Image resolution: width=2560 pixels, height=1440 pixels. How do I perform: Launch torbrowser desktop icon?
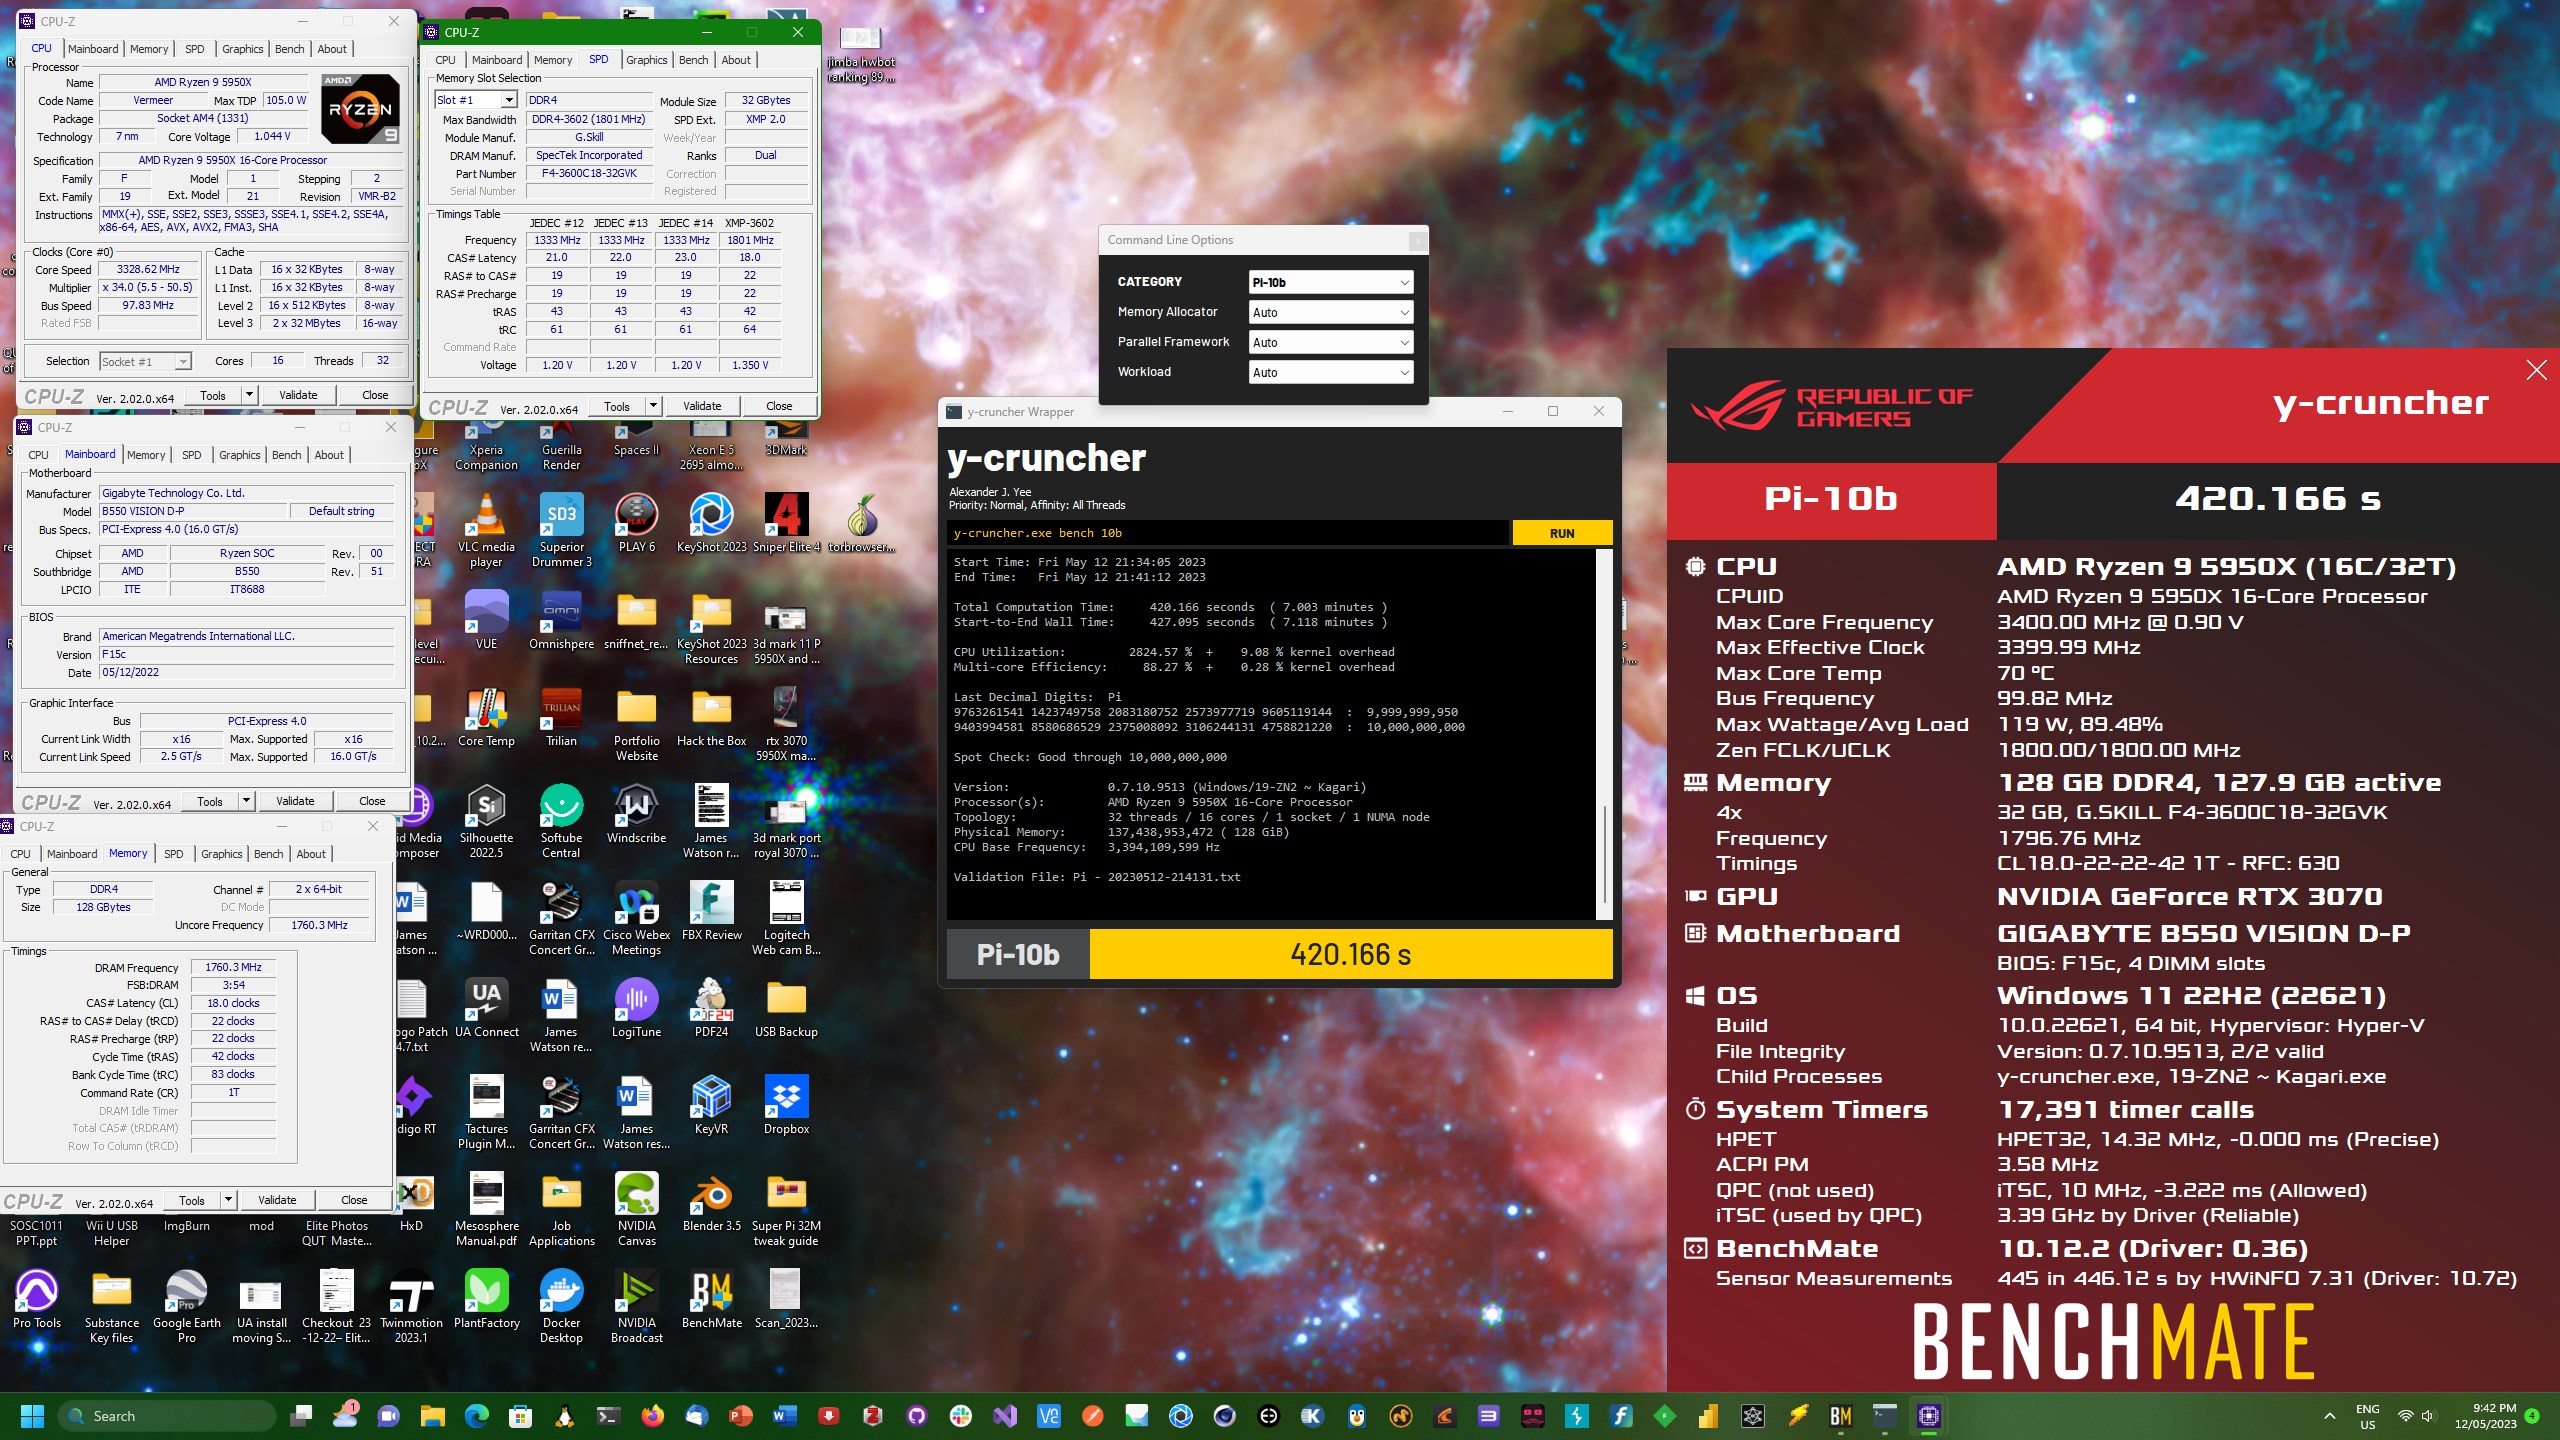tap(861, 523)
